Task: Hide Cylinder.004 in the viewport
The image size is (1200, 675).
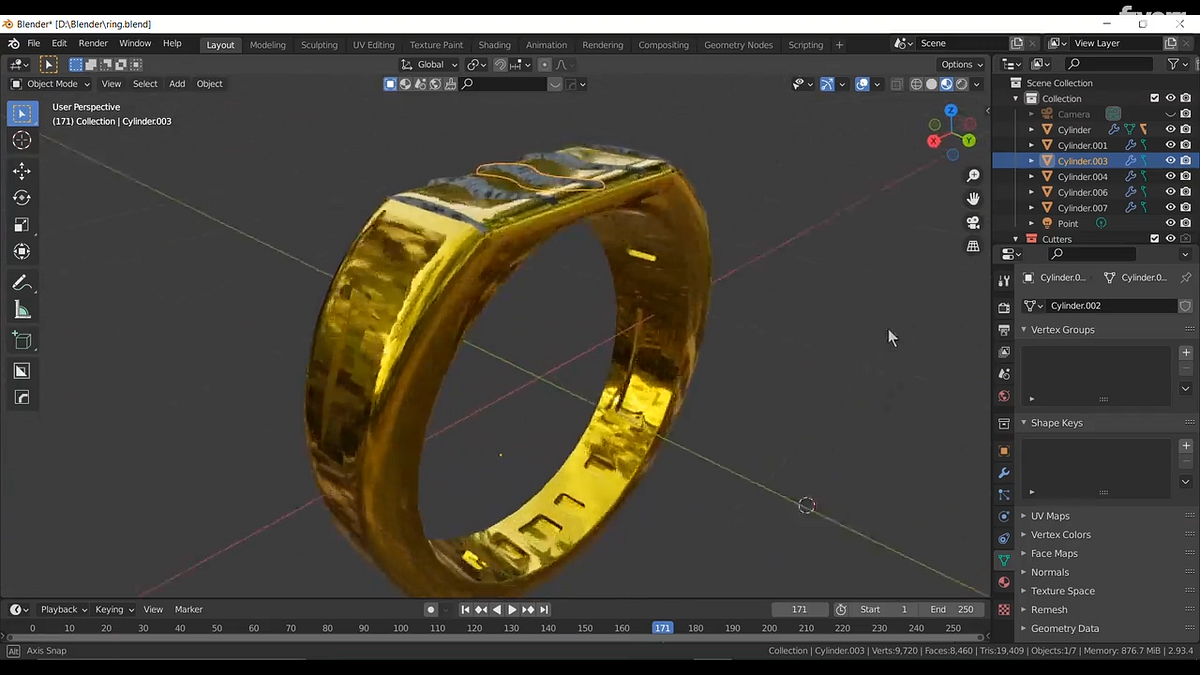Action: coord(1170,176)
